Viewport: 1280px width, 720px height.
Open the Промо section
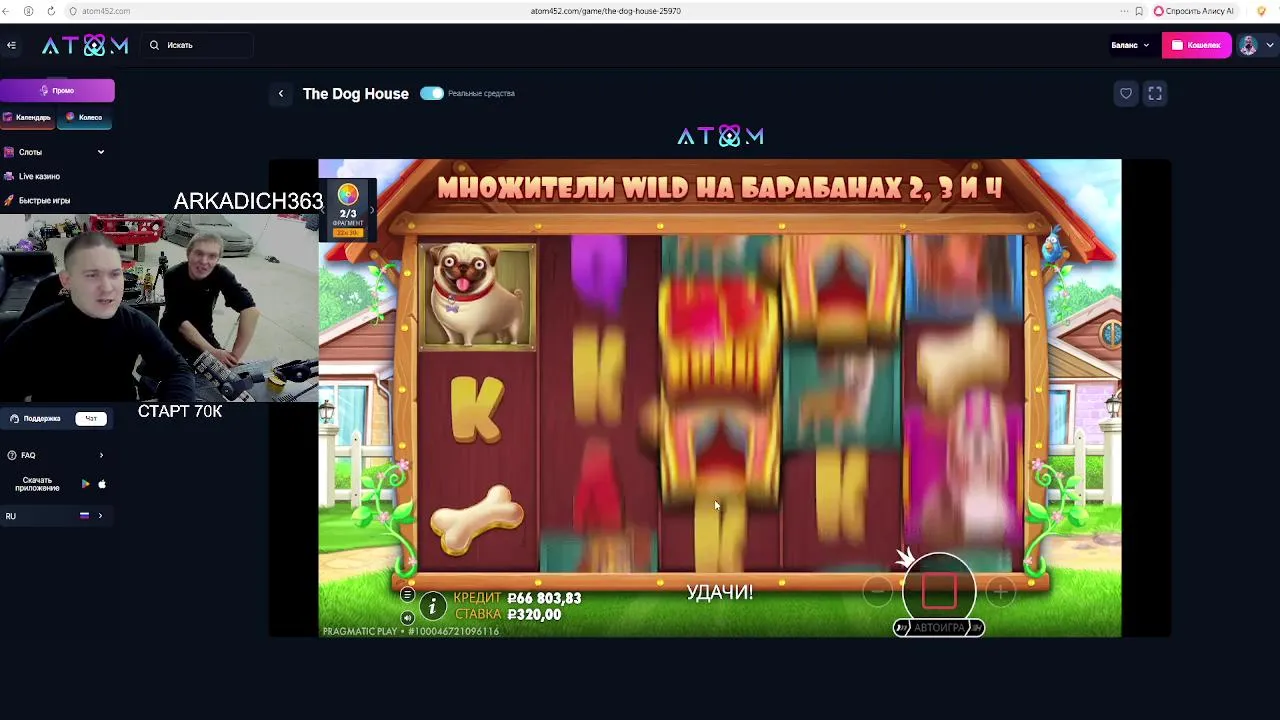pos(57,90)
